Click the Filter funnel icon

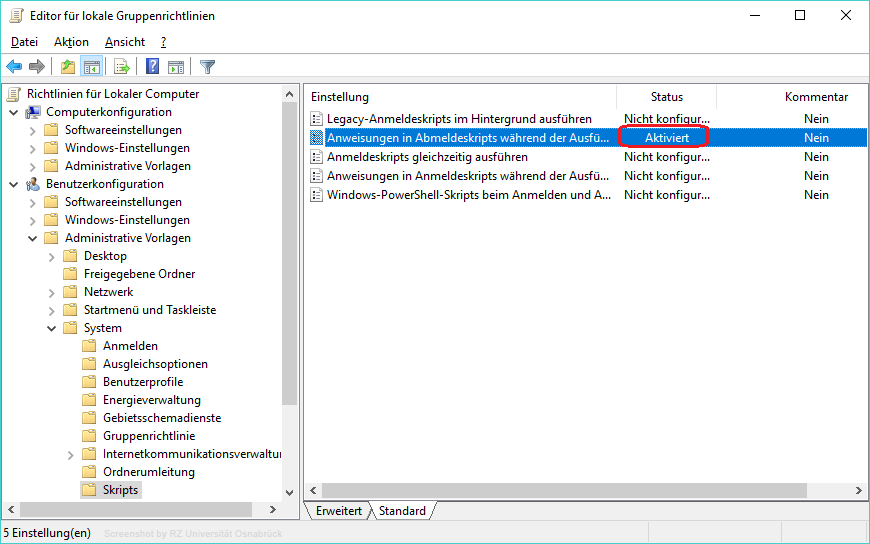207,67
